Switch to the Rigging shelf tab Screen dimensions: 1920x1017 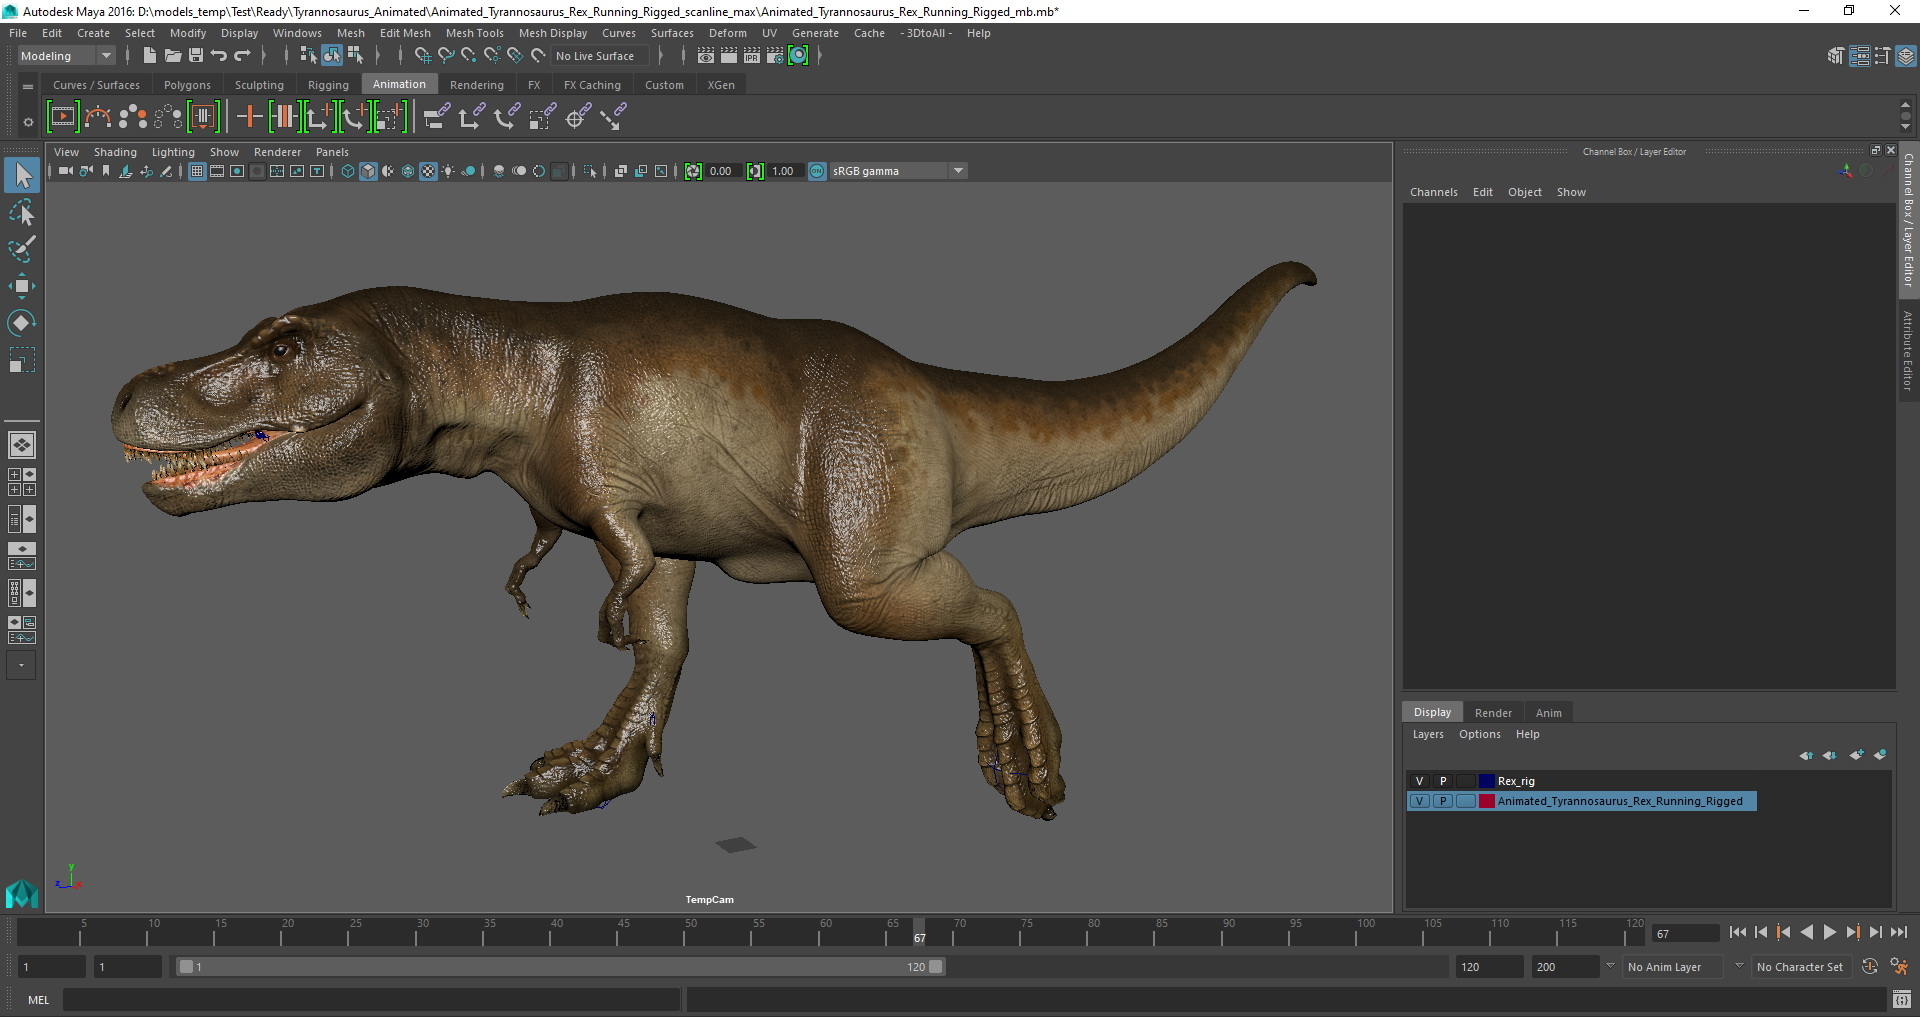328,85
